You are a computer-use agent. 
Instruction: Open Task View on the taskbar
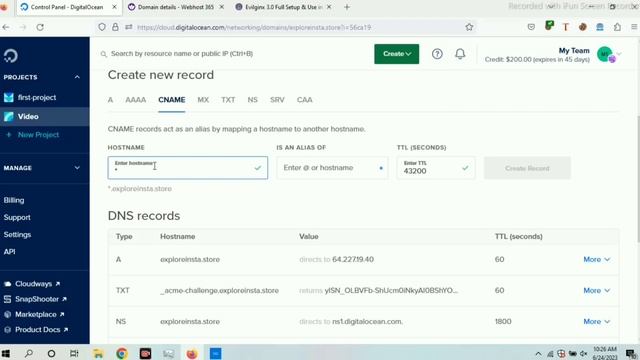coord(74,353)
